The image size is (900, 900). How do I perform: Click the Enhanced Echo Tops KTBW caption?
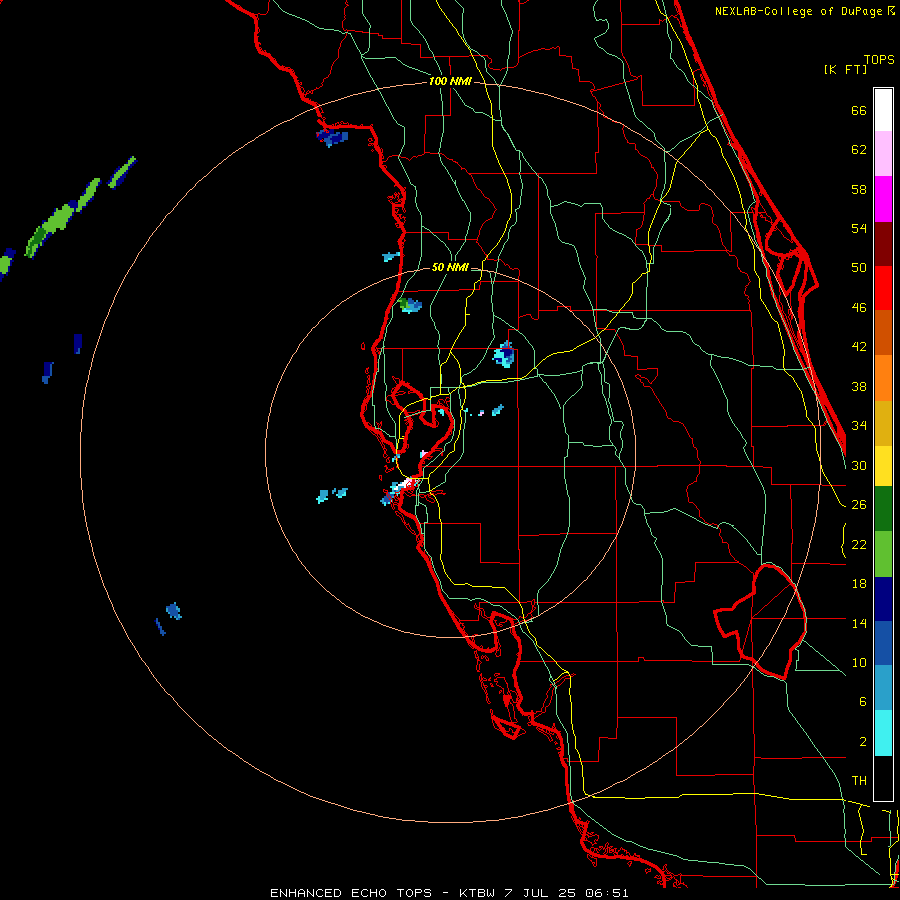(449, 893)
